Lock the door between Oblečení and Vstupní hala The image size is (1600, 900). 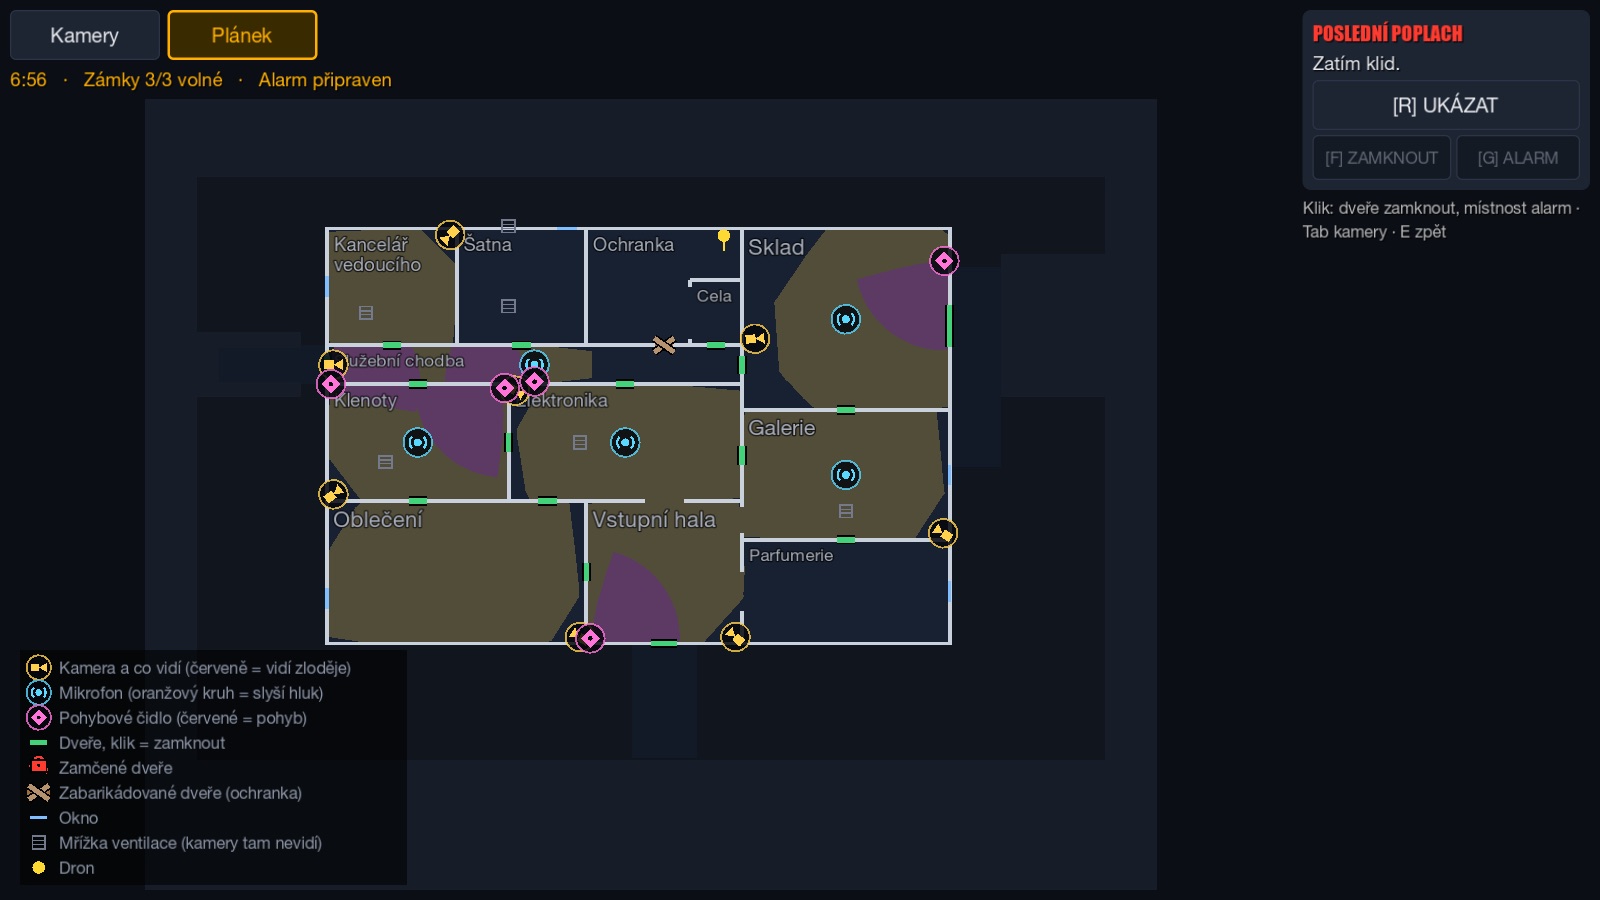pyautogui.click(x=586, y=572)
